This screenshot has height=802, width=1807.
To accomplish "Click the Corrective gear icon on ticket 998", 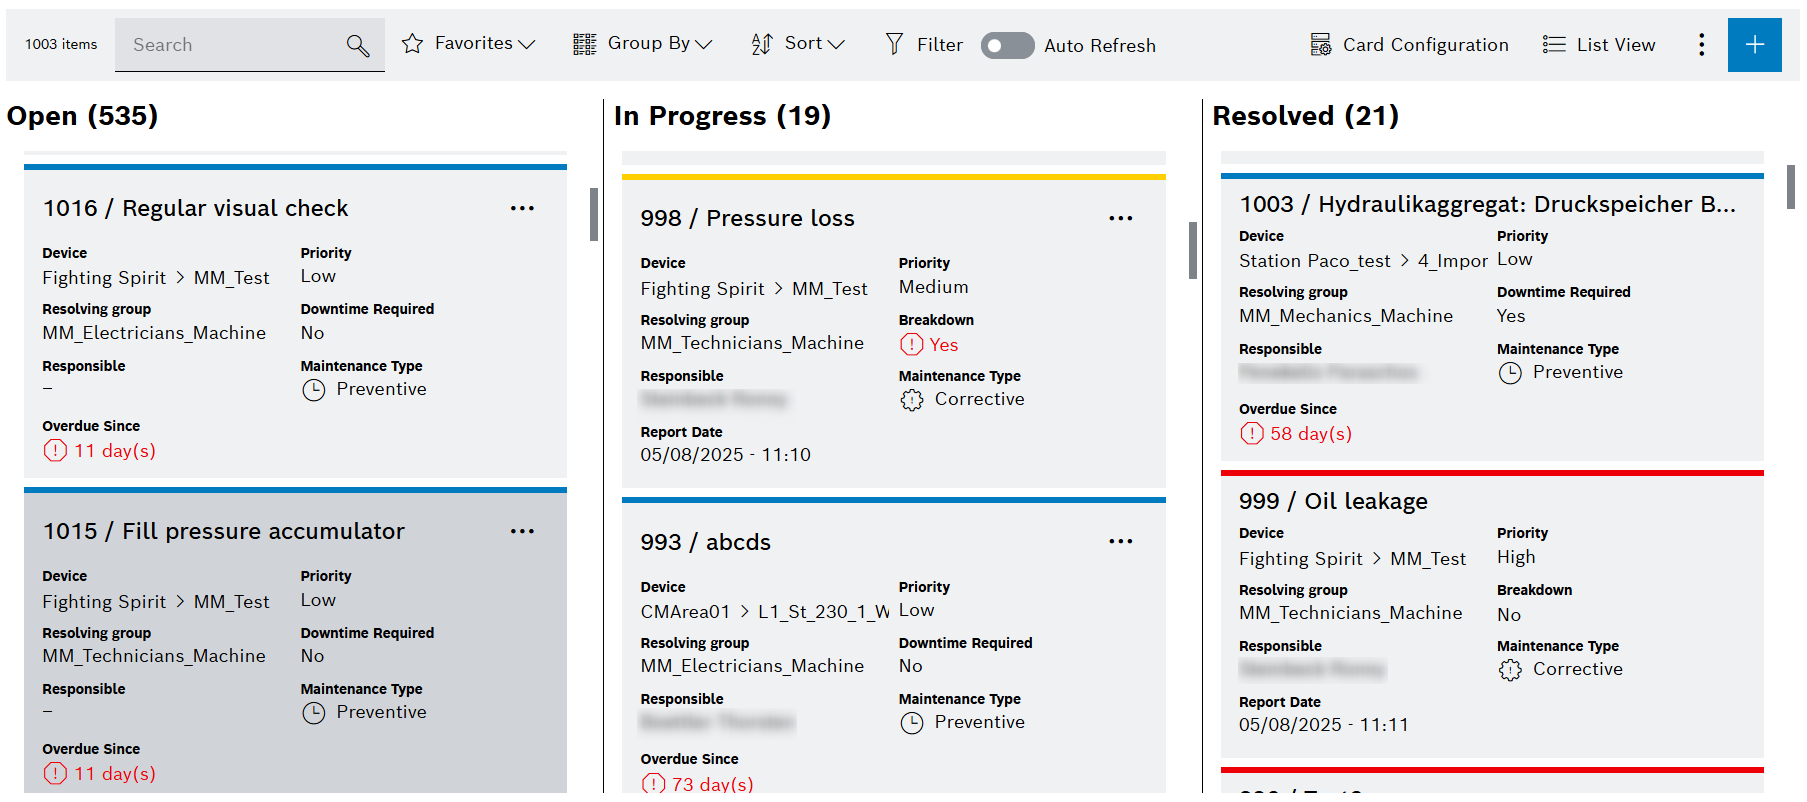I will tap(911, 399).
